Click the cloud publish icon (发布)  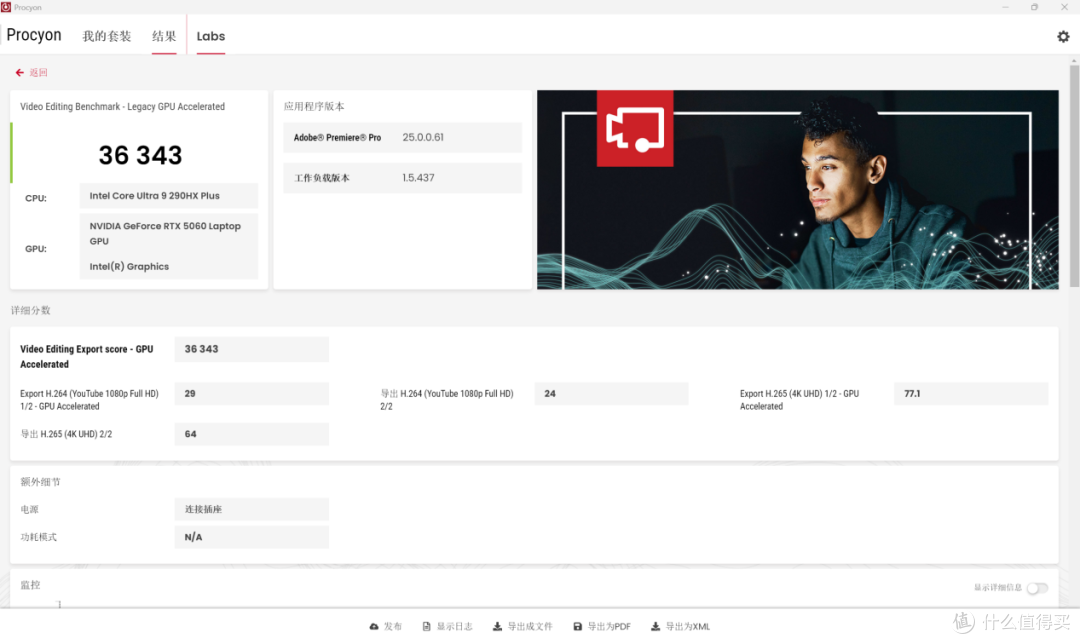point(374,626)
